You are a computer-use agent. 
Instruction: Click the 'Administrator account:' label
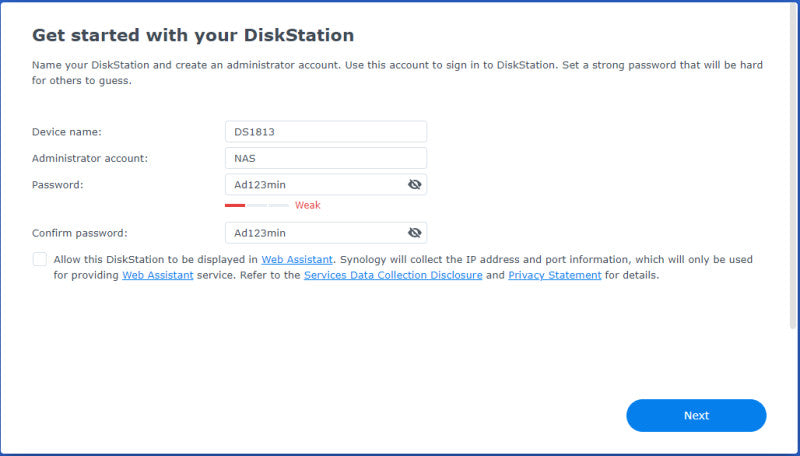click(x=90, y=159)
